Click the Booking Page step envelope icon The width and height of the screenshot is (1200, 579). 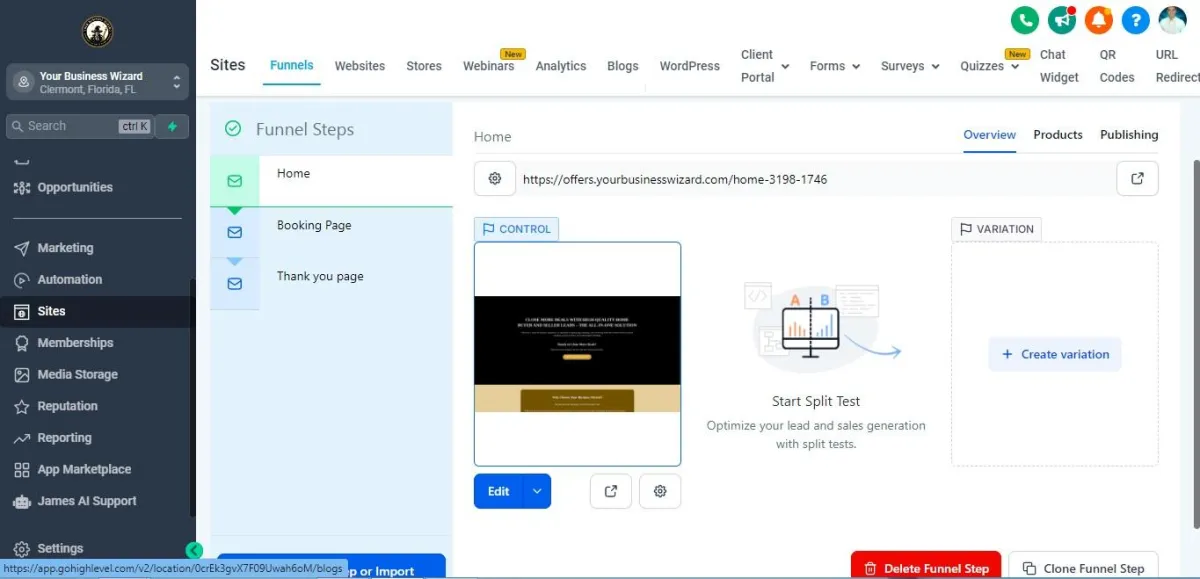234,232
